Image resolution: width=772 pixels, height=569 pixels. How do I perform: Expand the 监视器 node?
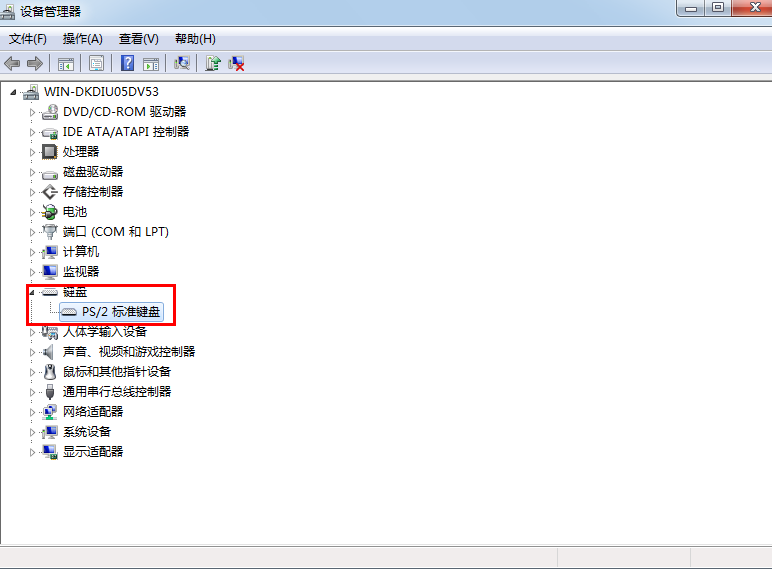point(32,272)
